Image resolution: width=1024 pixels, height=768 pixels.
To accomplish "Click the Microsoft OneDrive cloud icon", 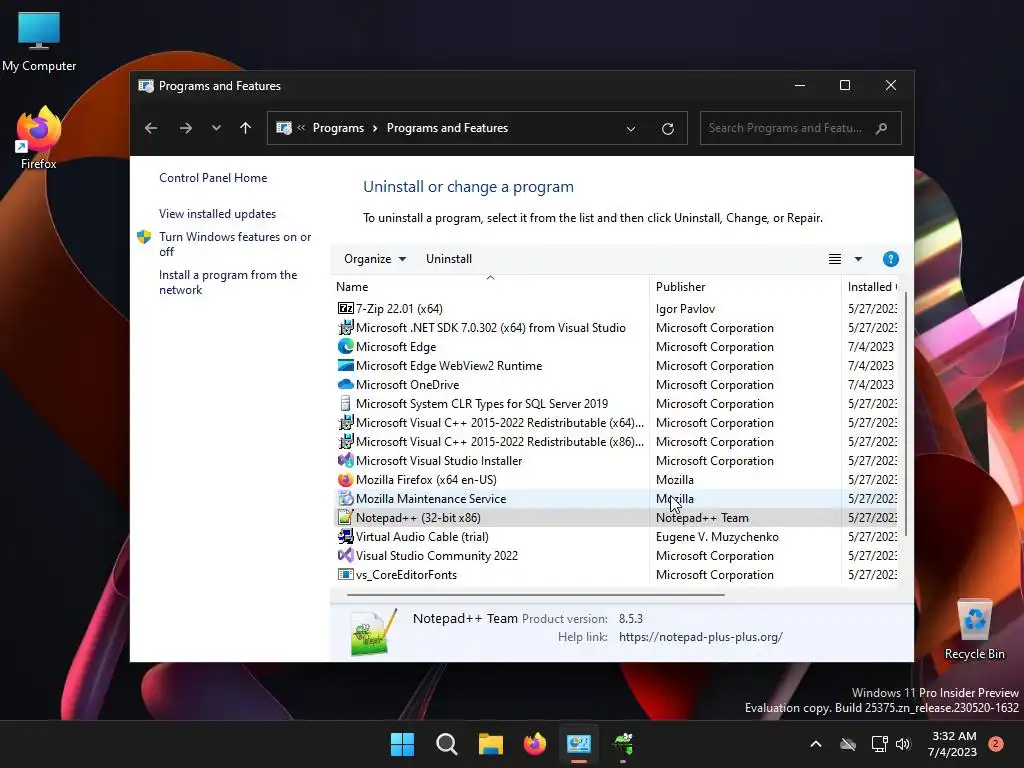I will pos(345,384).
